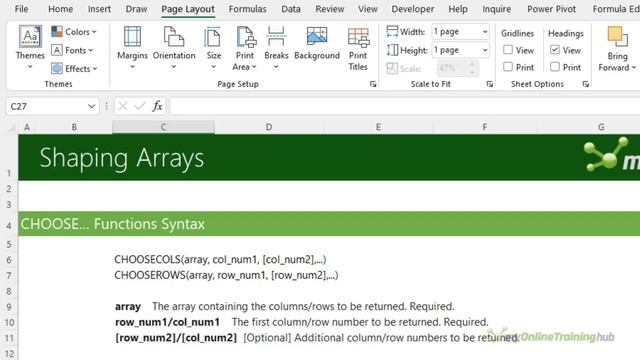Viewport: 640px width, 360px height.
Task: Select the CHOOSECOLS syntax text cell
Action: tap(220, 260)
